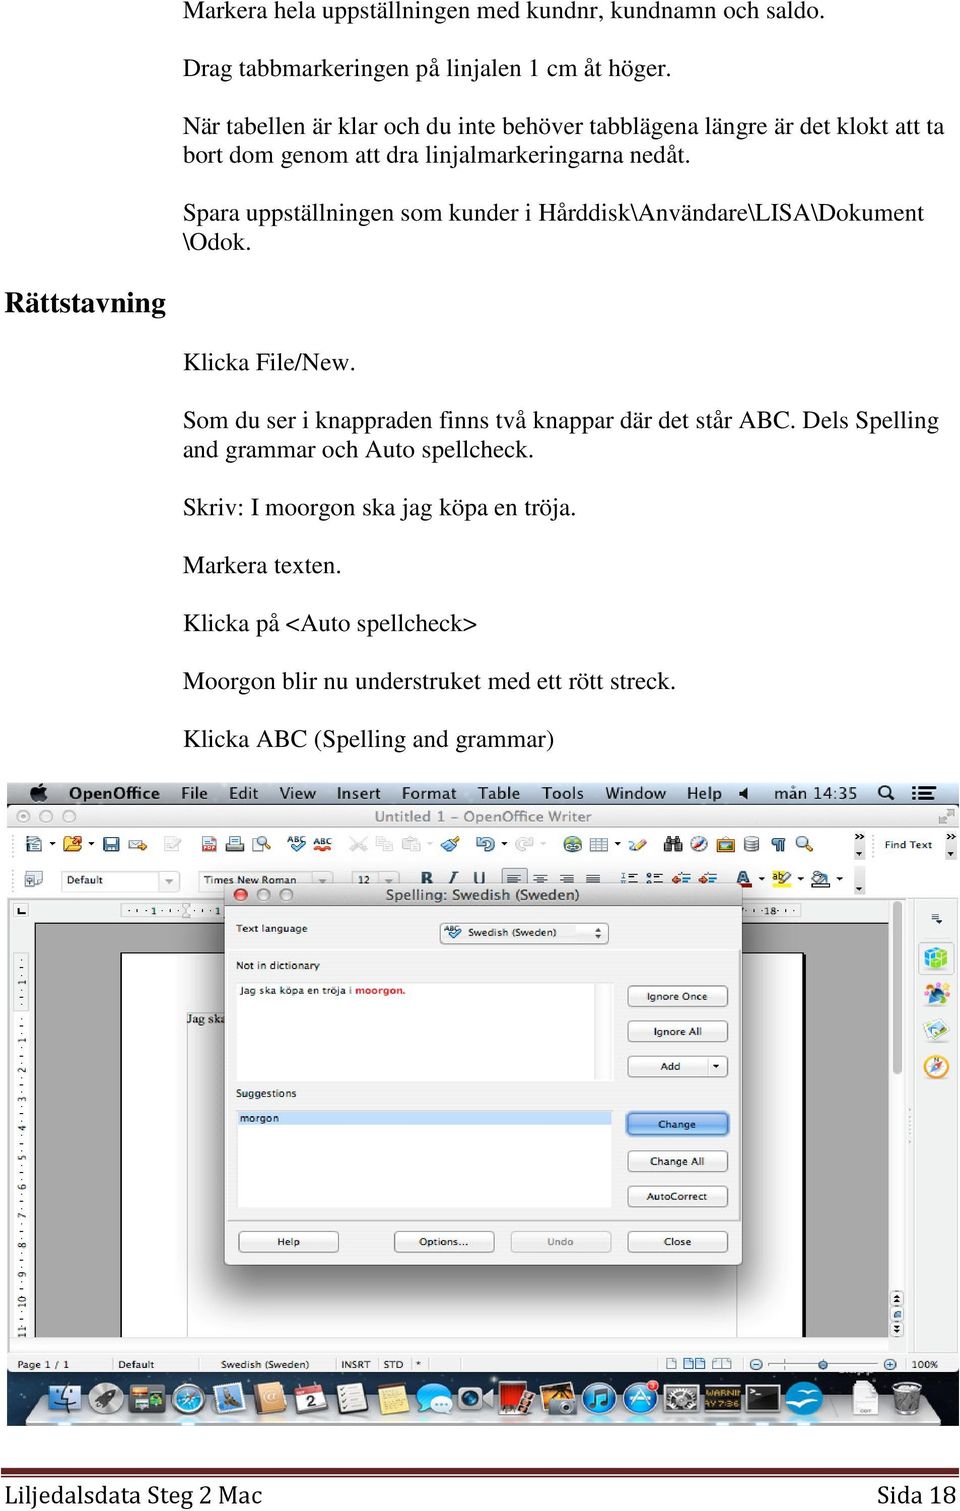Toggle Auto Spellcheck ABC underline icon
The image size is (960, 1511).
[x=323, y=844]
